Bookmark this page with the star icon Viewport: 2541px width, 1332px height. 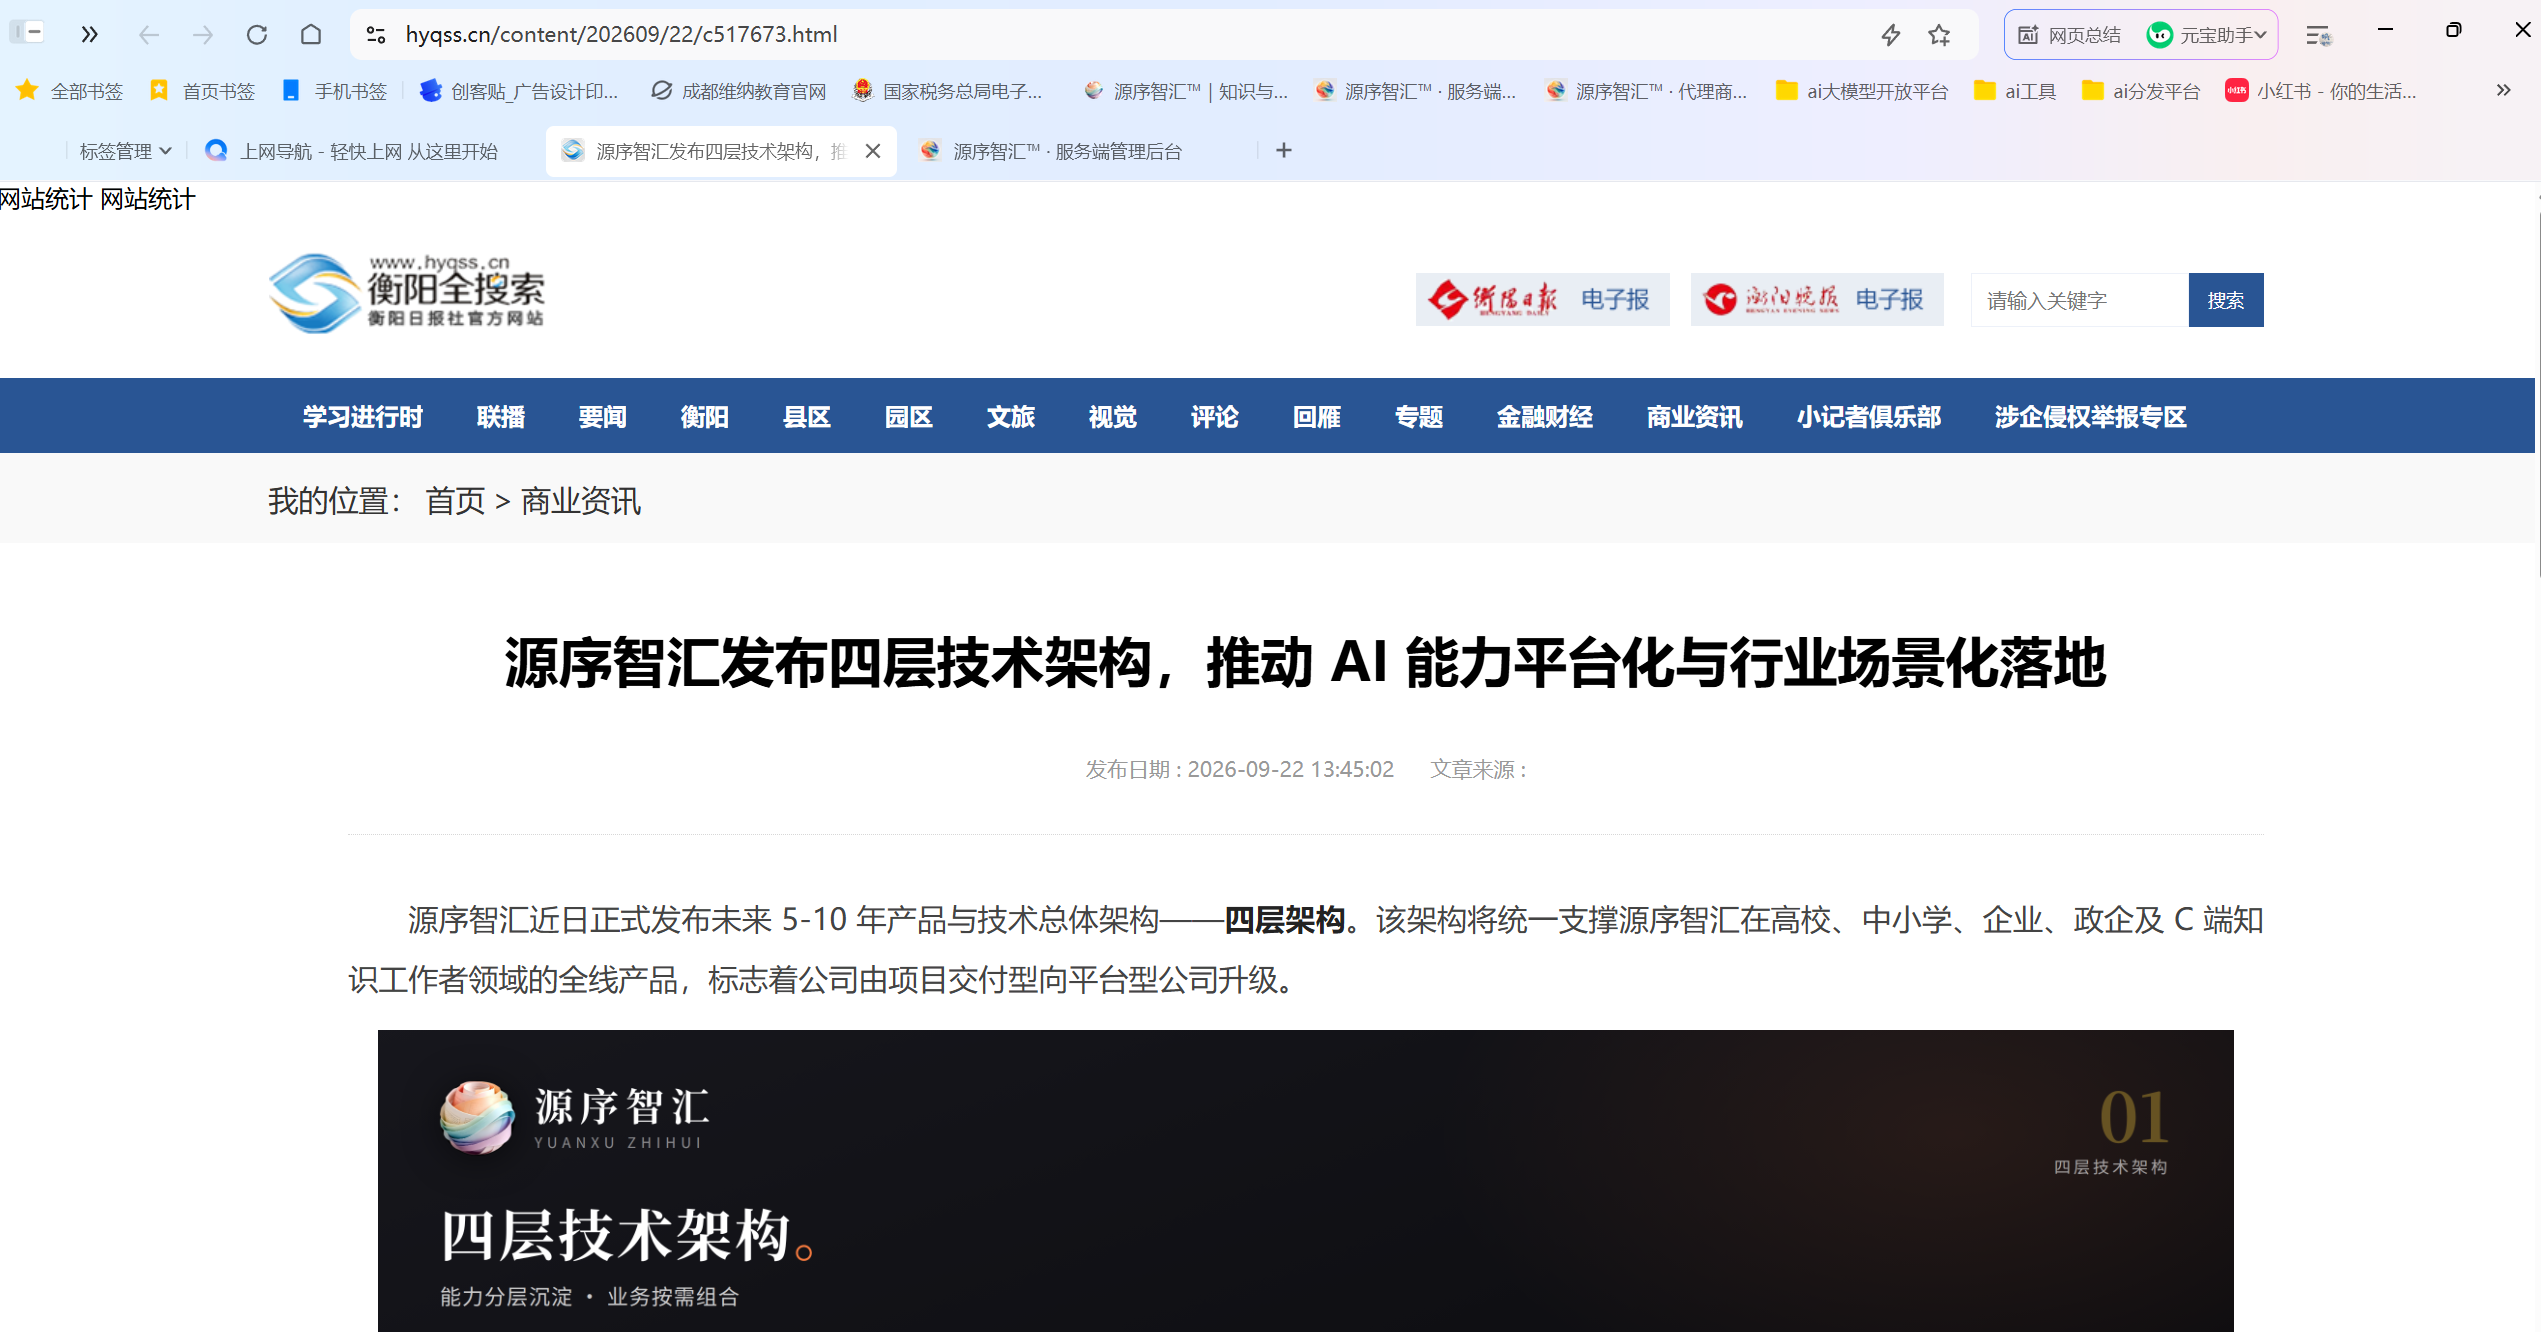(x=1939, y=35)
